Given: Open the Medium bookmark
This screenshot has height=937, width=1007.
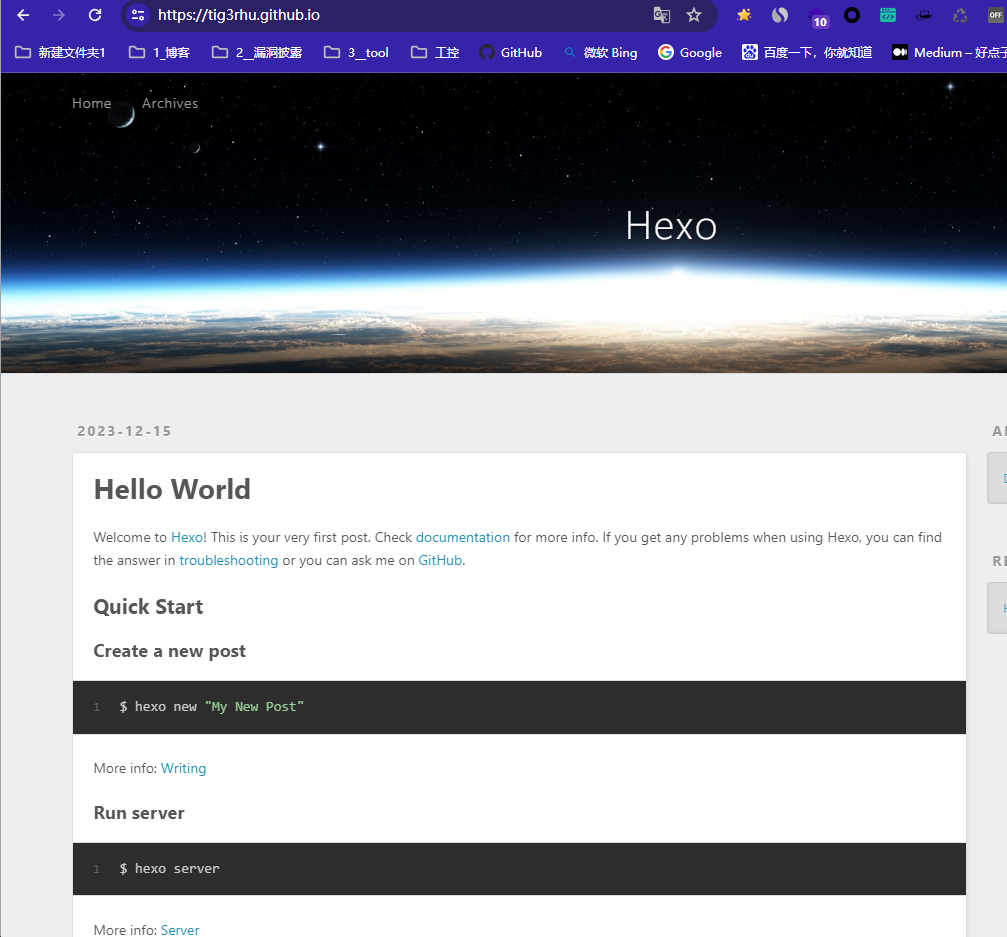Looking at the screenshot, I should (x=949, y=52).
